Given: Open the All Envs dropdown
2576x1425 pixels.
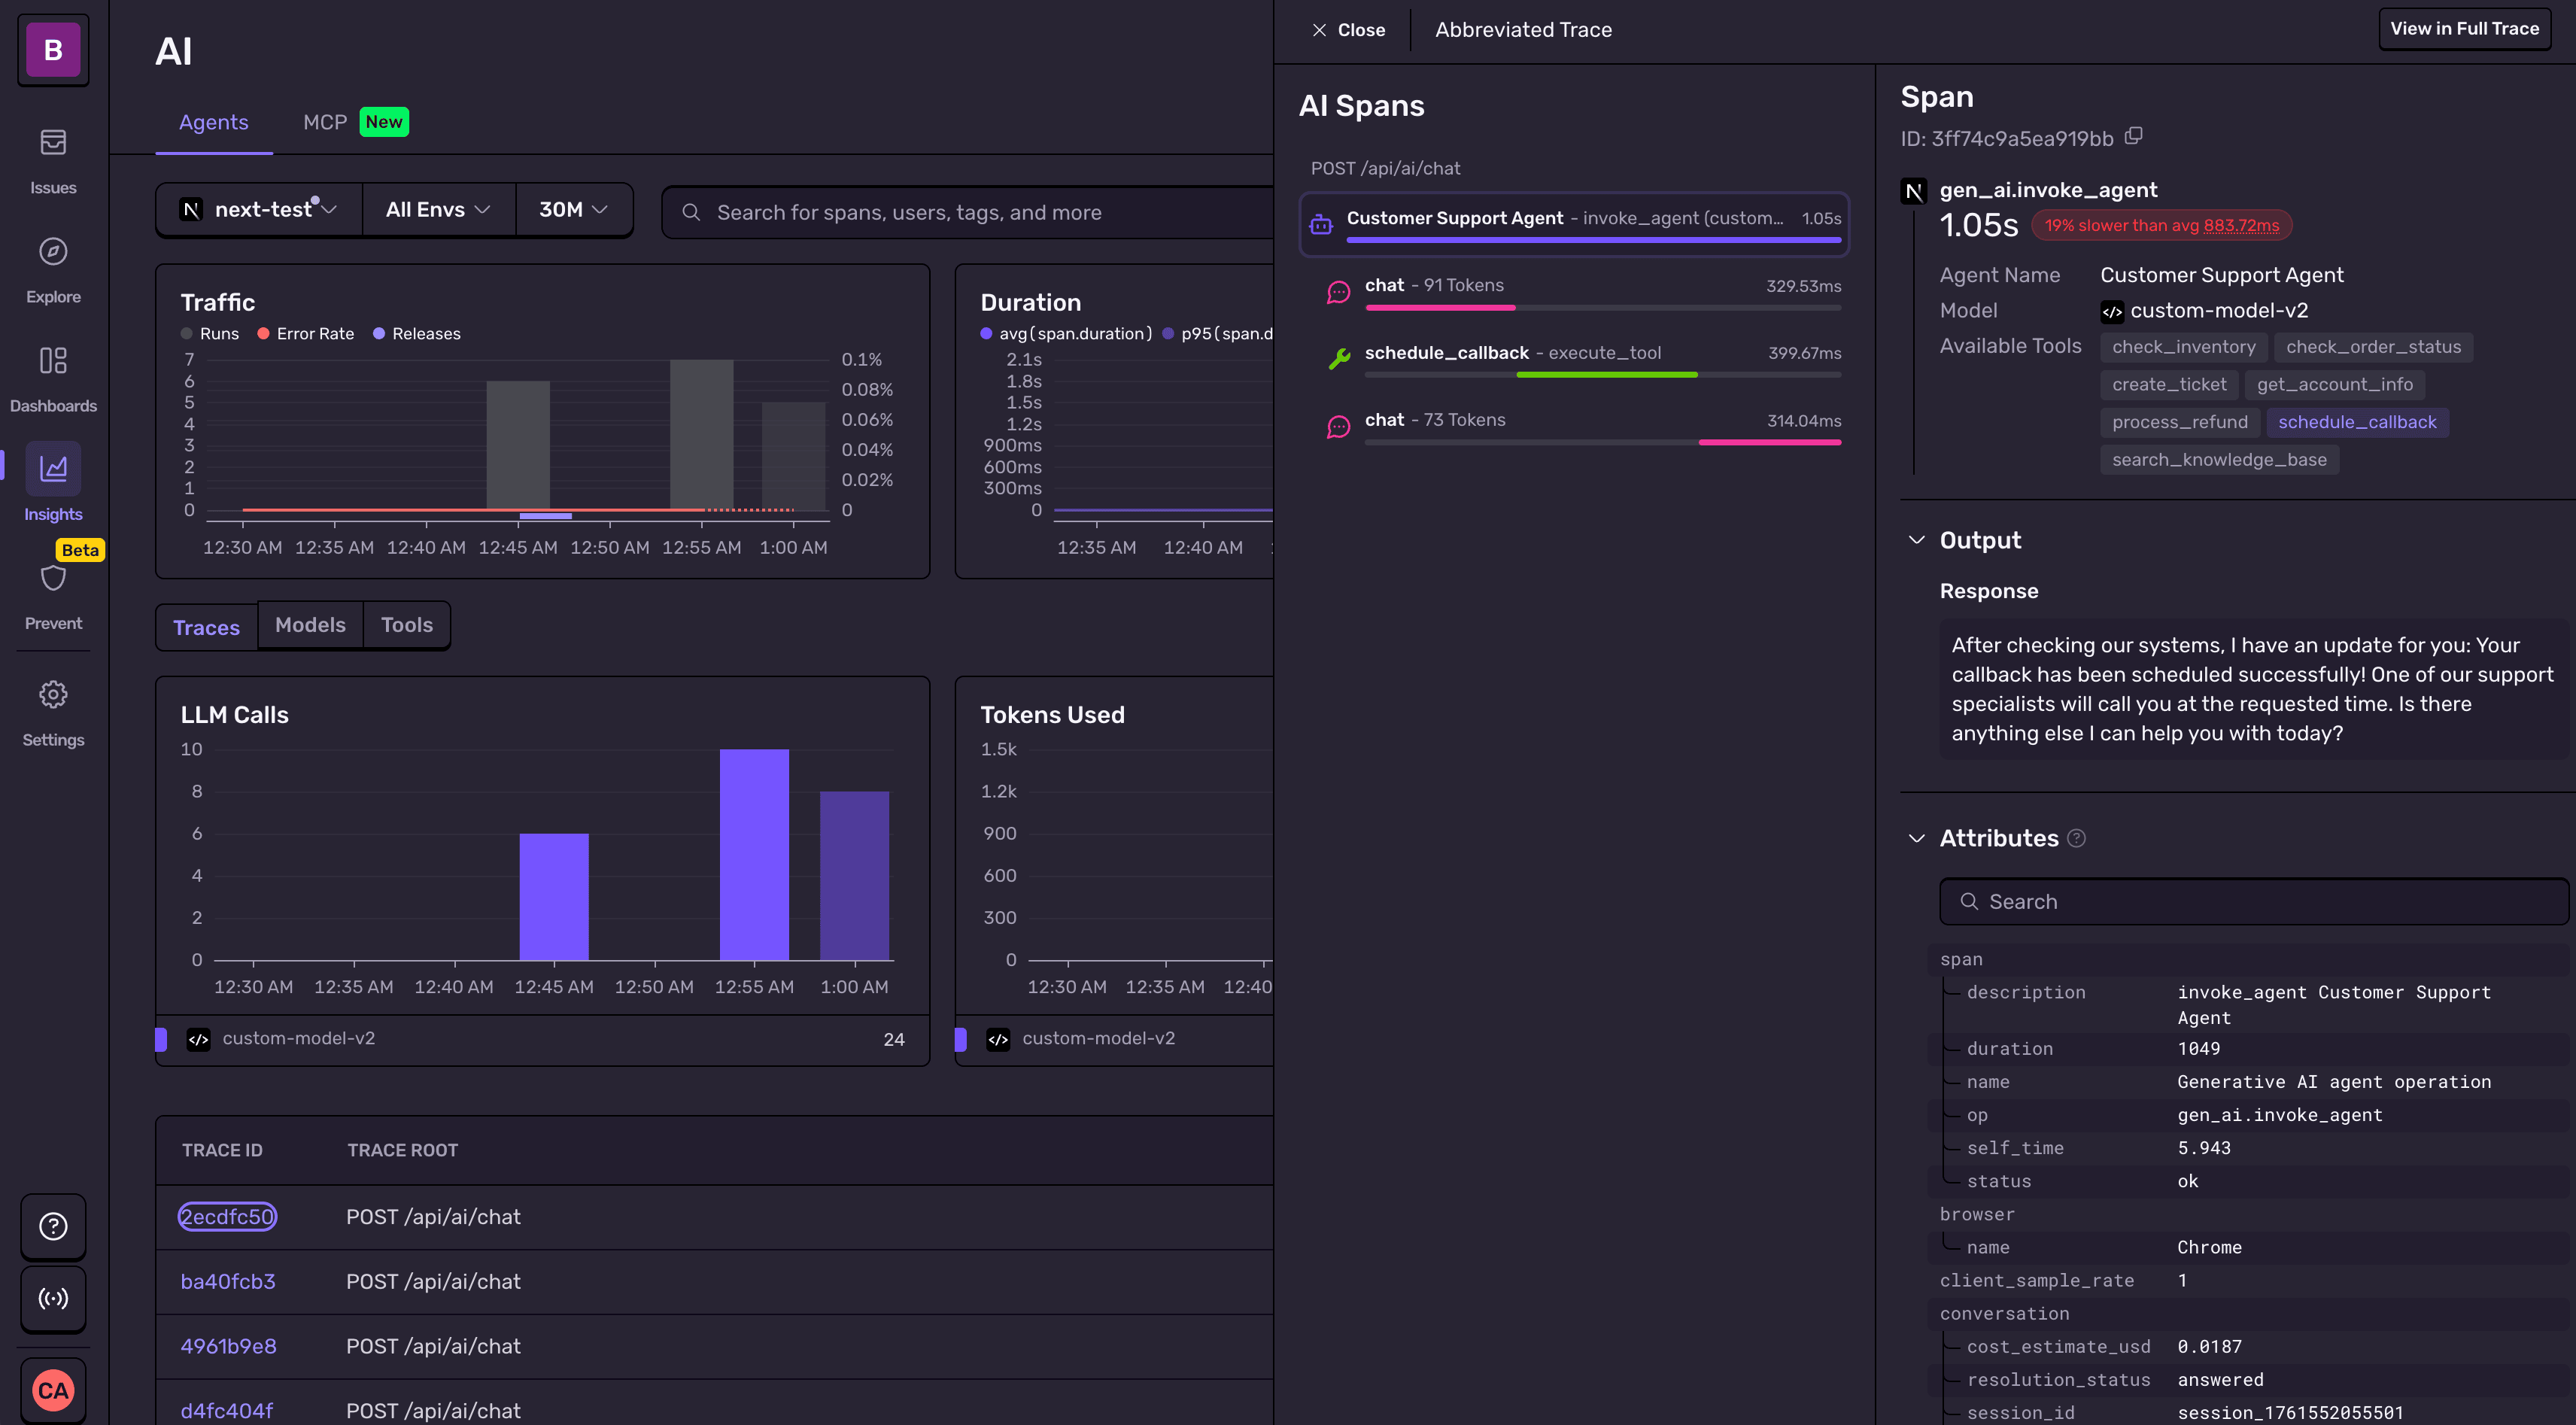Looking at the screenshot, I should click(437, 209).
